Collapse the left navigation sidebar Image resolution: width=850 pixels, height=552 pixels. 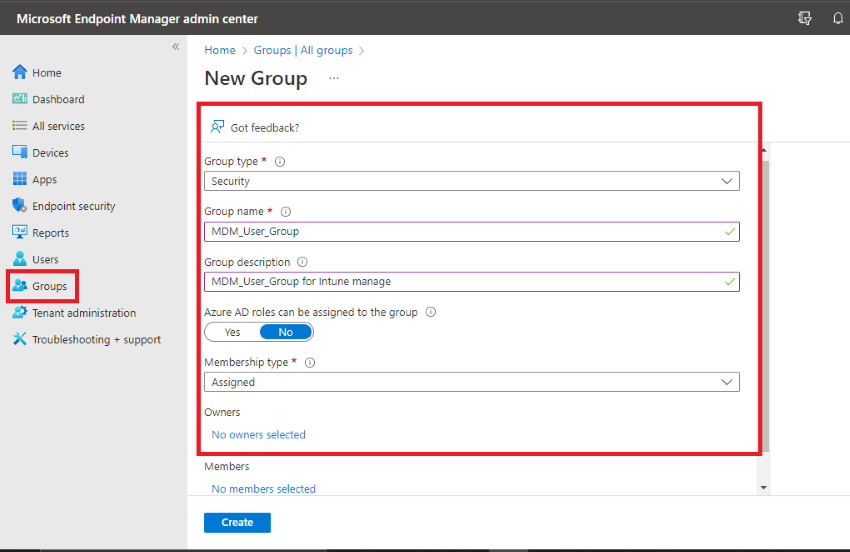tap(176, 47)
